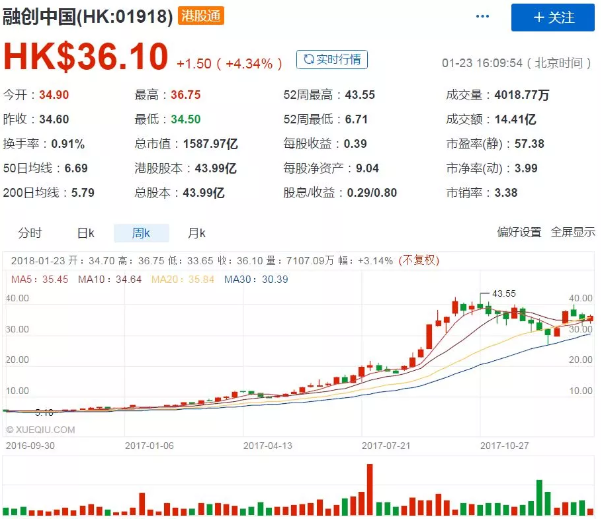The width and height of the screenshot is (601, 519).
Task: Click the tallest green volume bar
Action: point(539,498)
